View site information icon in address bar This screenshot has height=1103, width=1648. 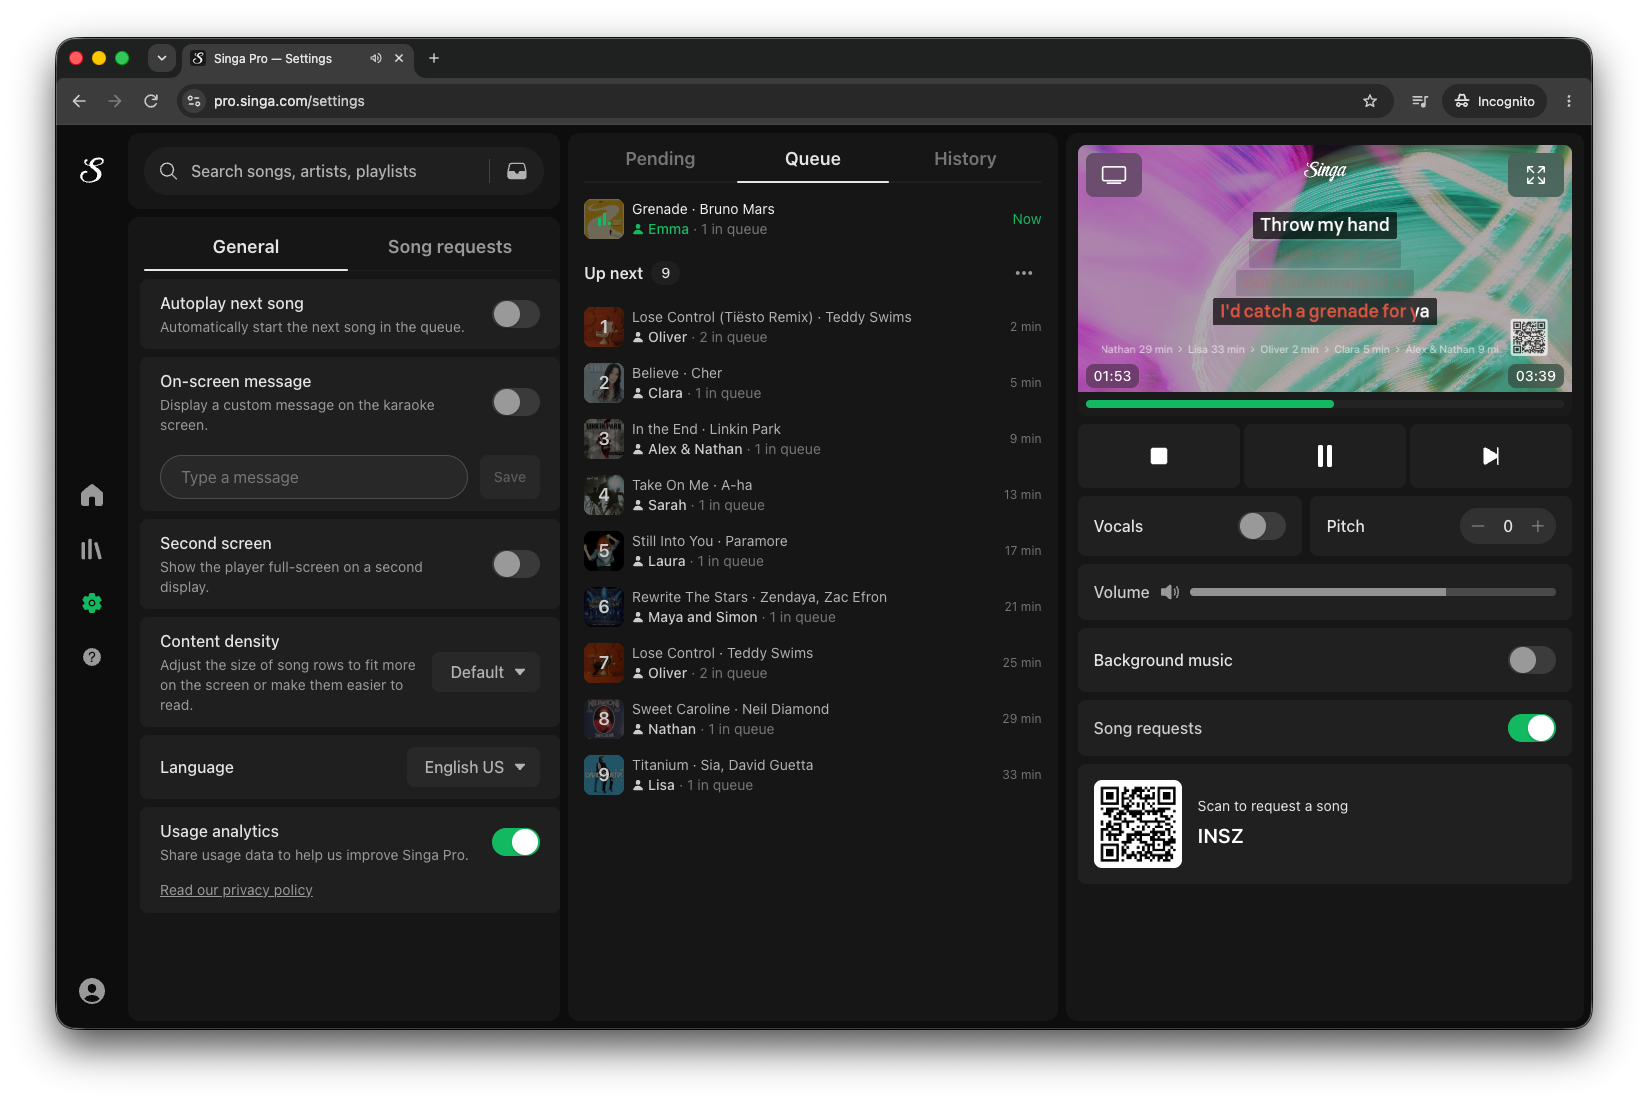(194, 101)
